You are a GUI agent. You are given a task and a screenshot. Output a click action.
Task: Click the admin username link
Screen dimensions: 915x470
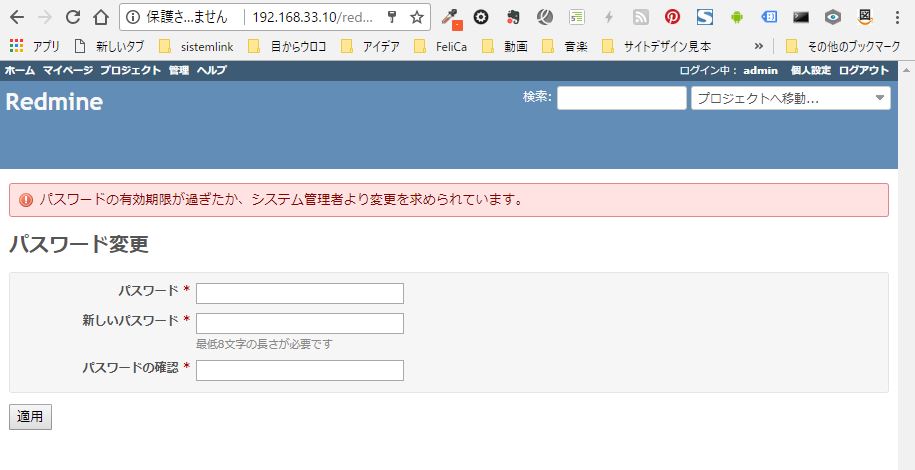(760, 71)
